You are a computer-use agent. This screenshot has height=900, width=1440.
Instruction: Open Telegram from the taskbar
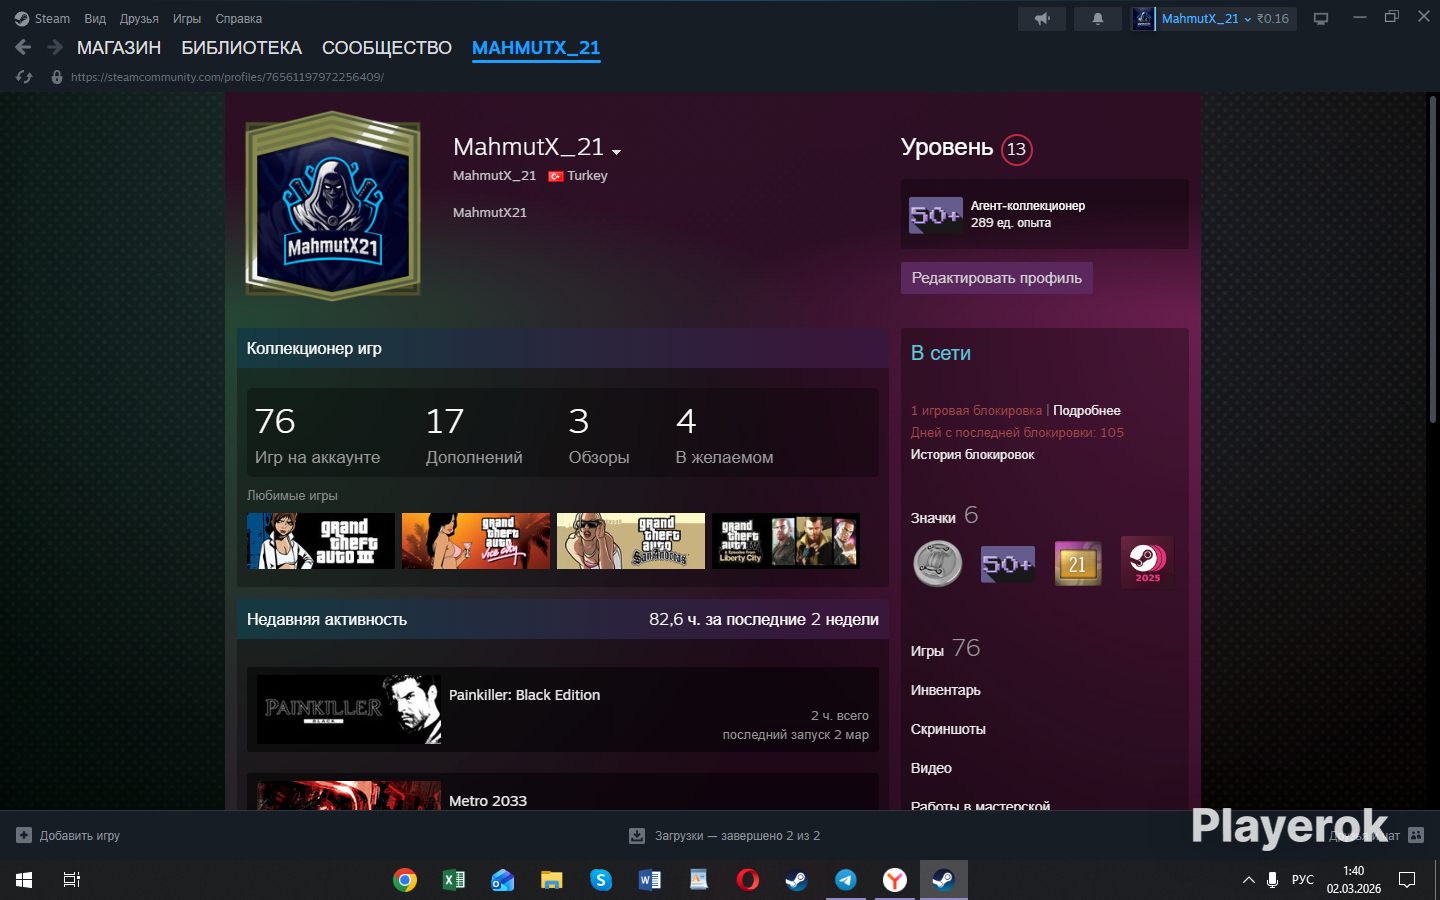click(x=846, y=880)
